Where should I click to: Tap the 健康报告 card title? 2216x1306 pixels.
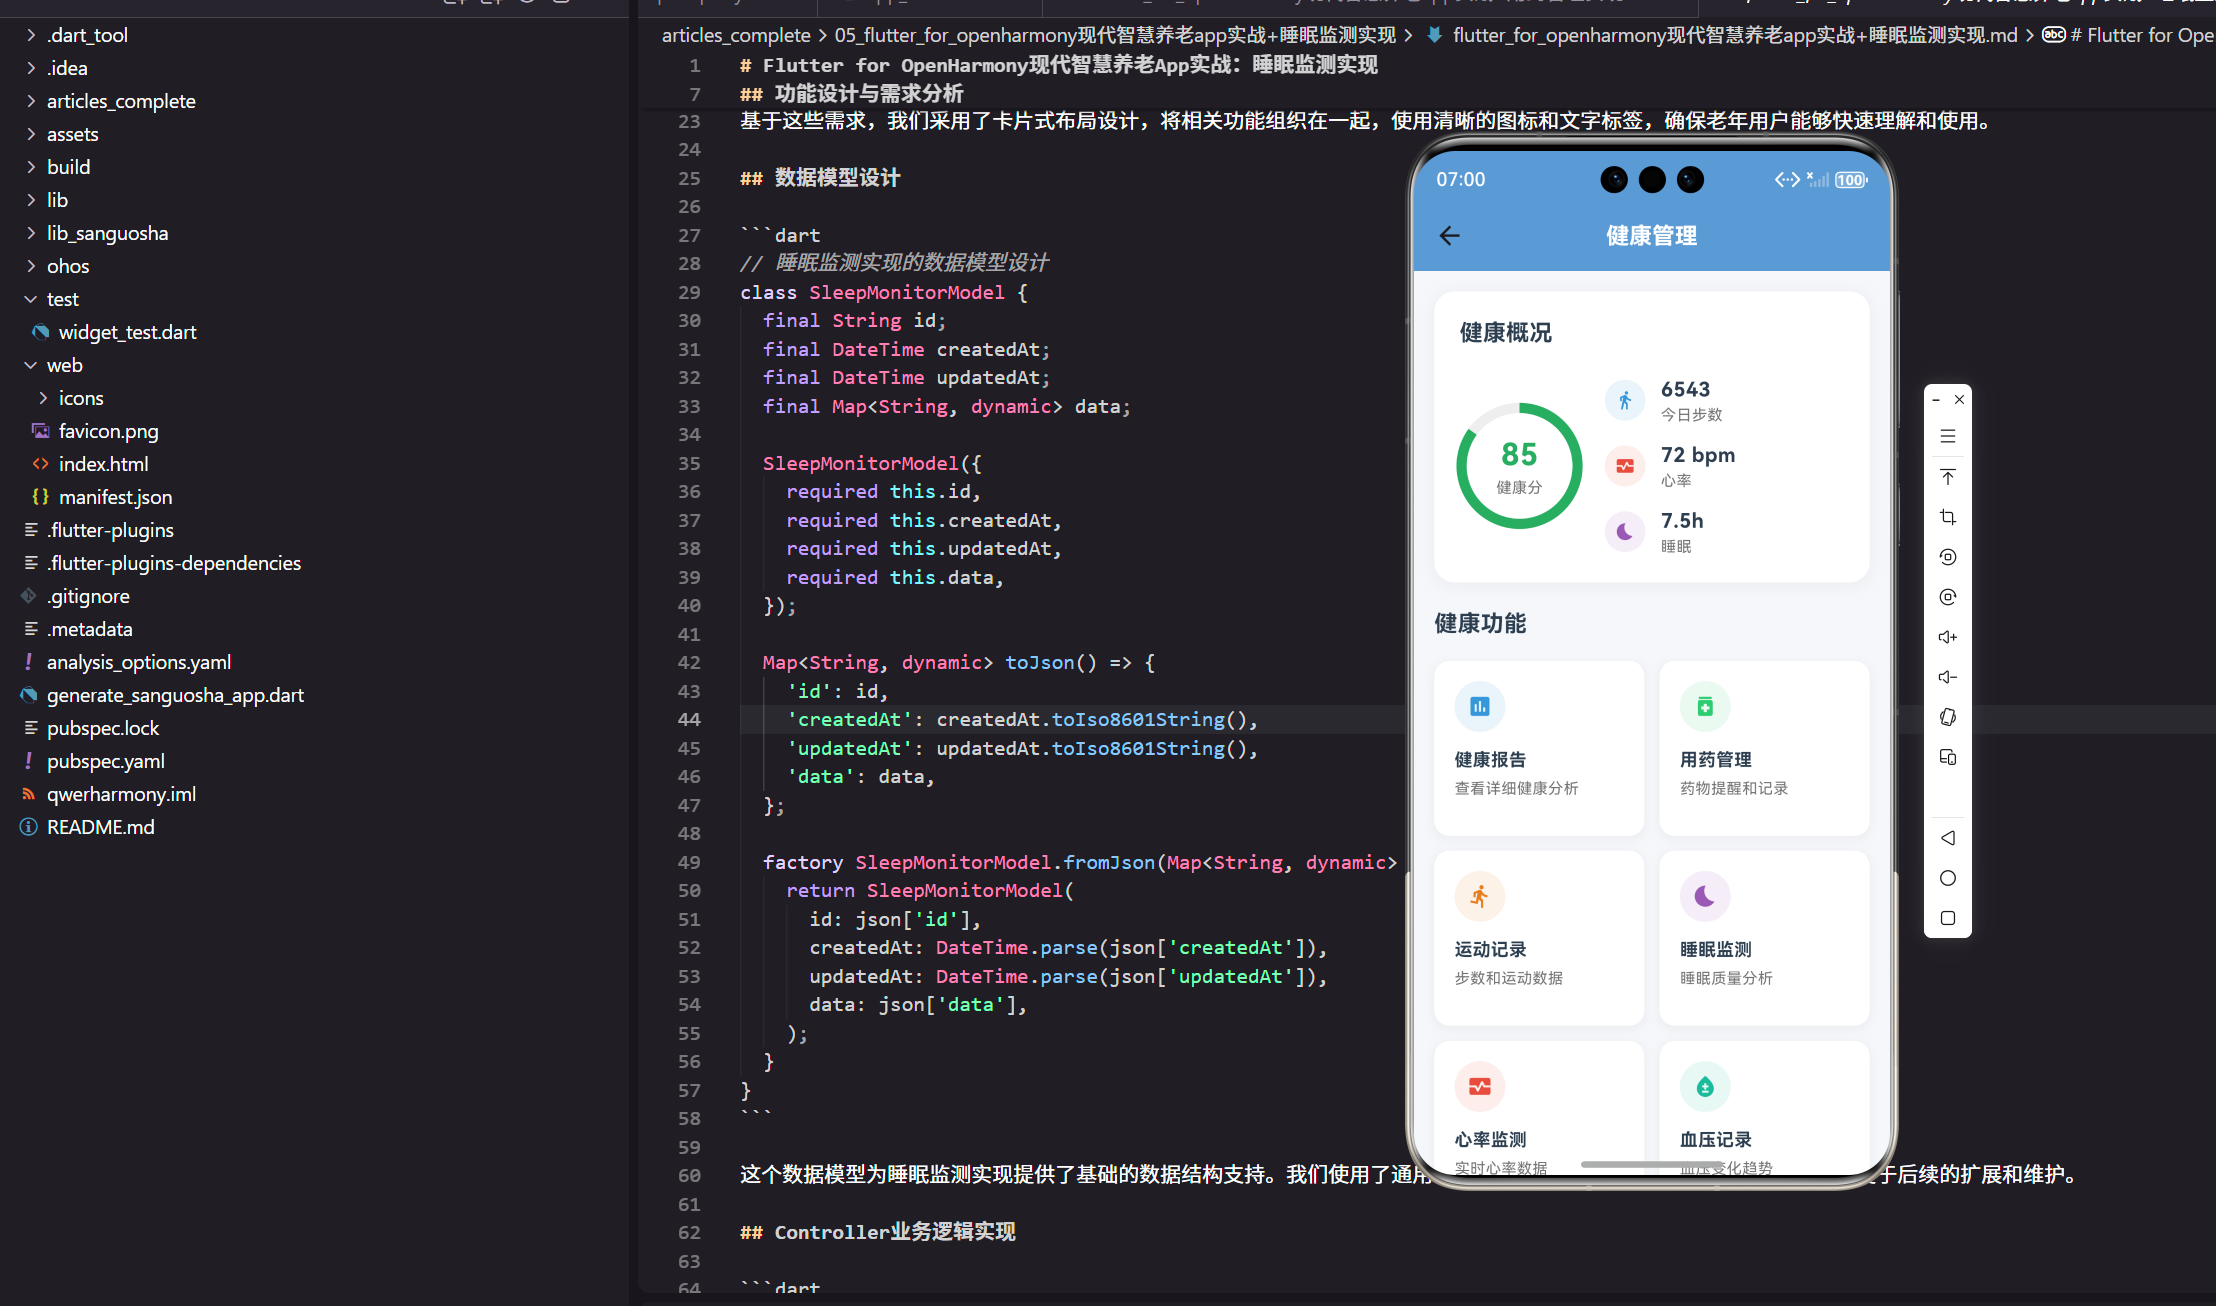click(x=1490, y=759)
